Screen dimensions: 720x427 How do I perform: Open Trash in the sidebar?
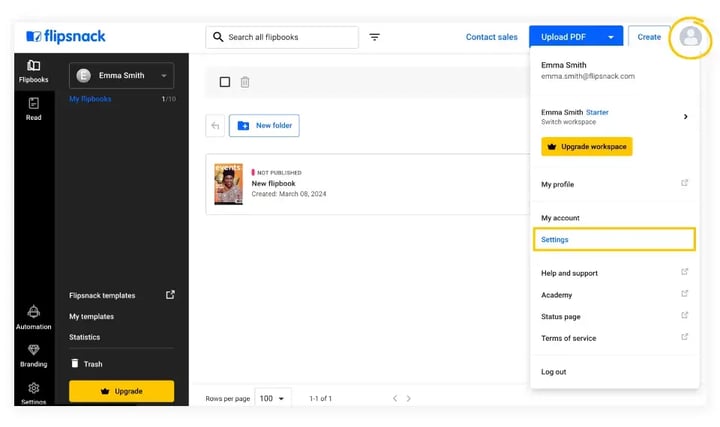(x=87, y=364)
